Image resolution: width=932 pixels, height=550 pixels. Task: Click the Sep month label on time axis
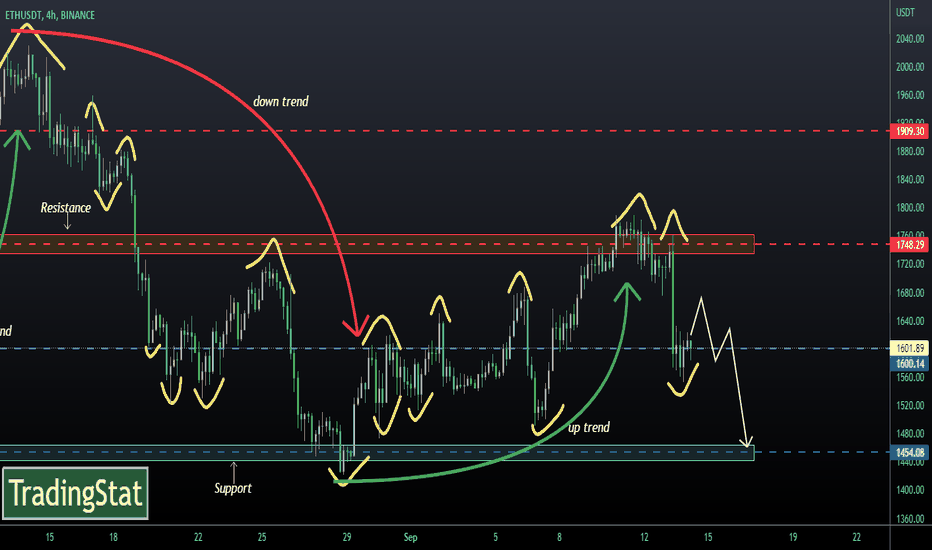pyautogui.click(x=410, y=537)
